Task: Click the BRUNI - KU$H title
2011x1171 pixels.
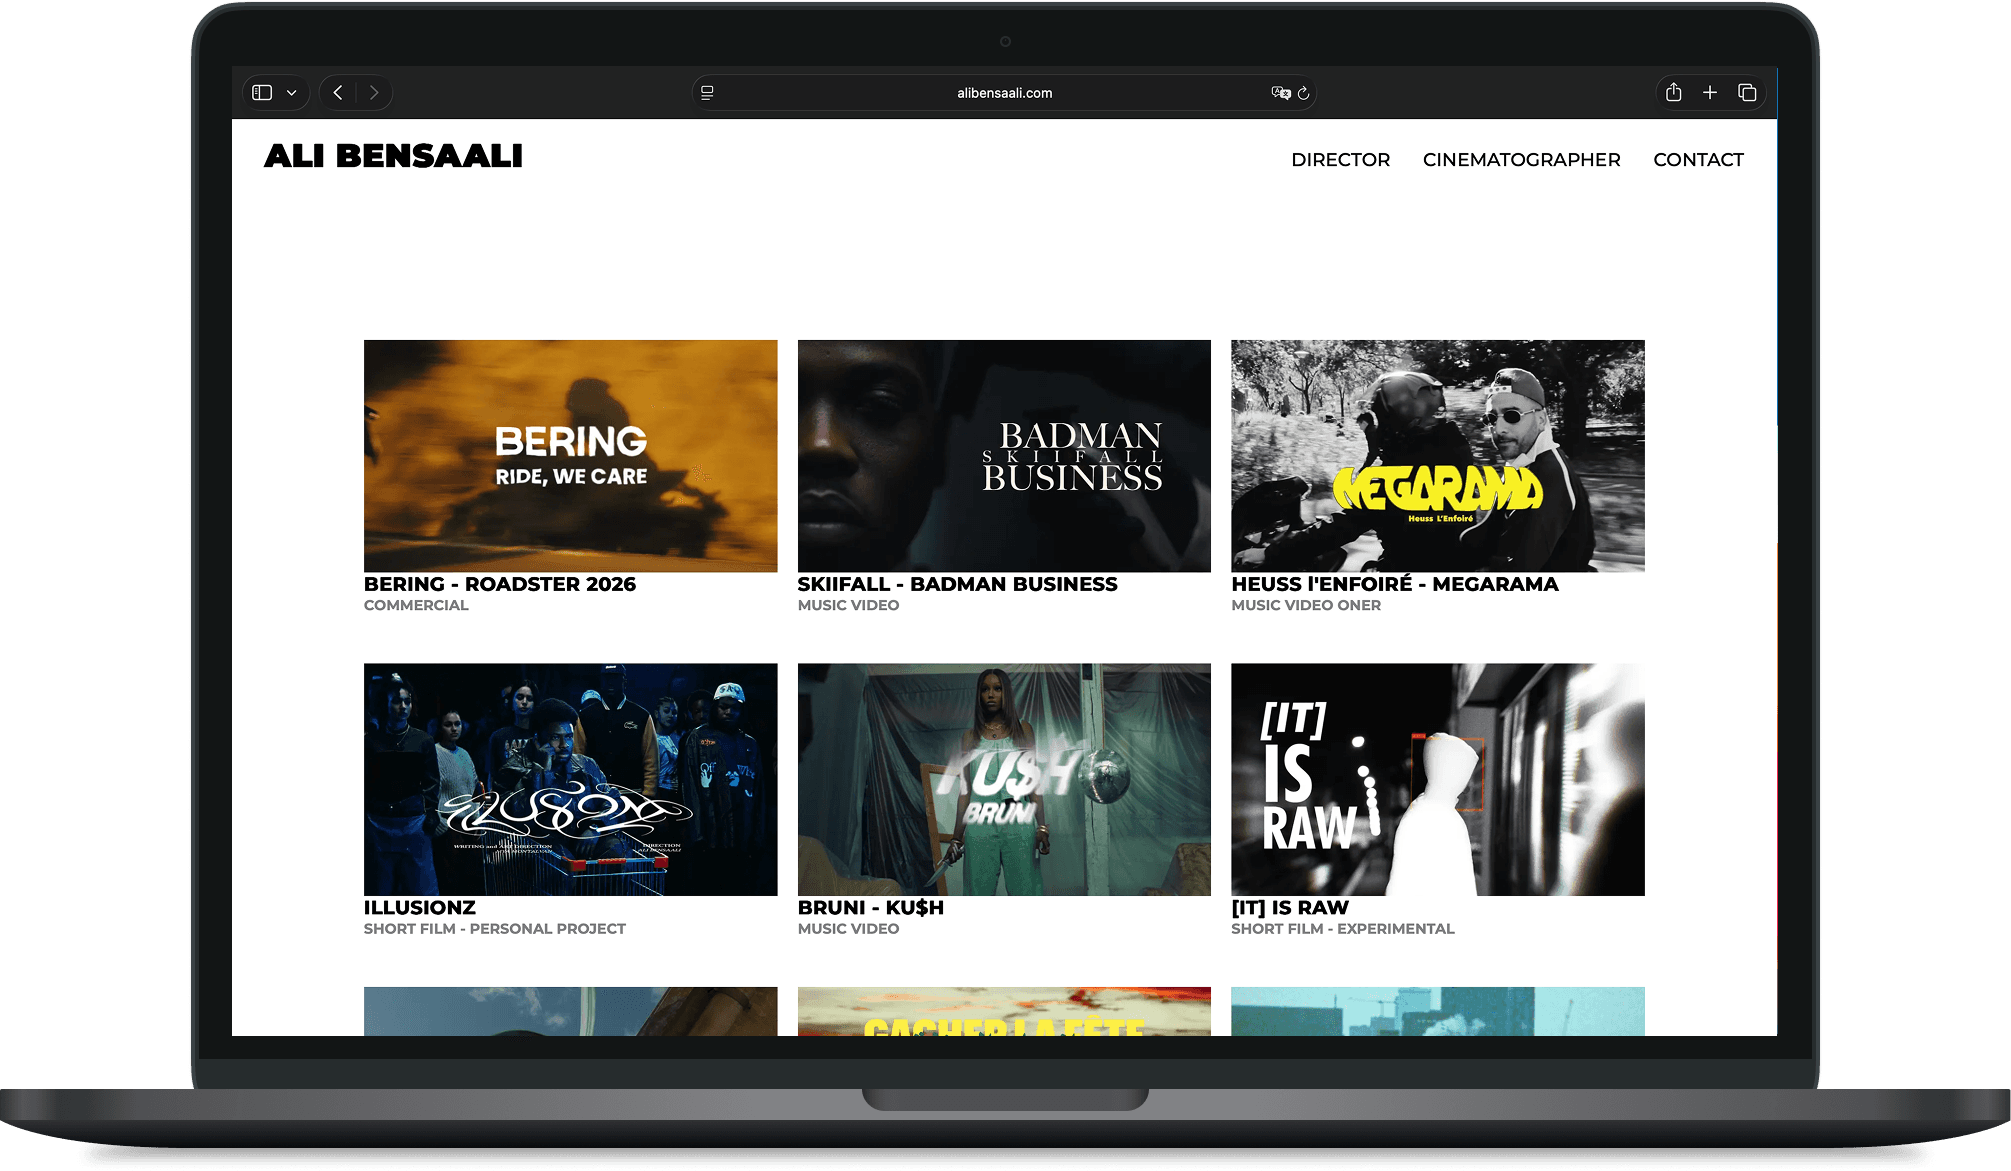Action: click(871, 908)
